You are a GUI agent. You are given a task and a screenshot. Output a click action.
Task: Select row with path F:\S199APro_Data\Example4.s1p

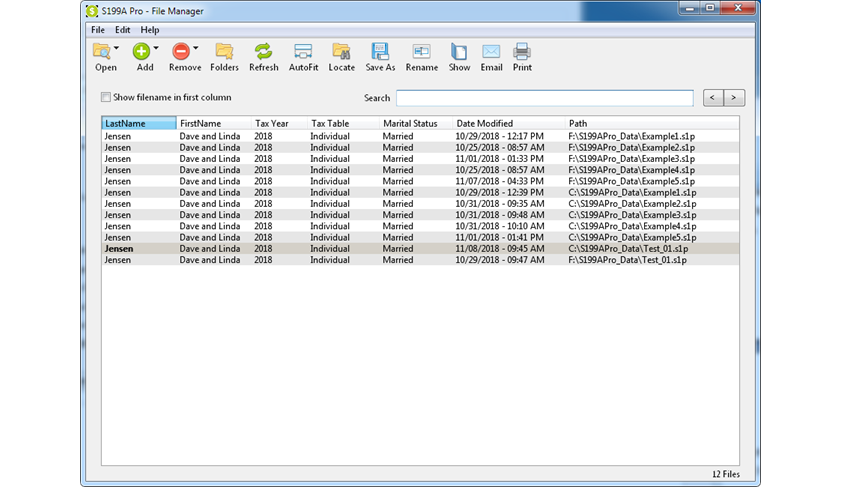(420, 170)
